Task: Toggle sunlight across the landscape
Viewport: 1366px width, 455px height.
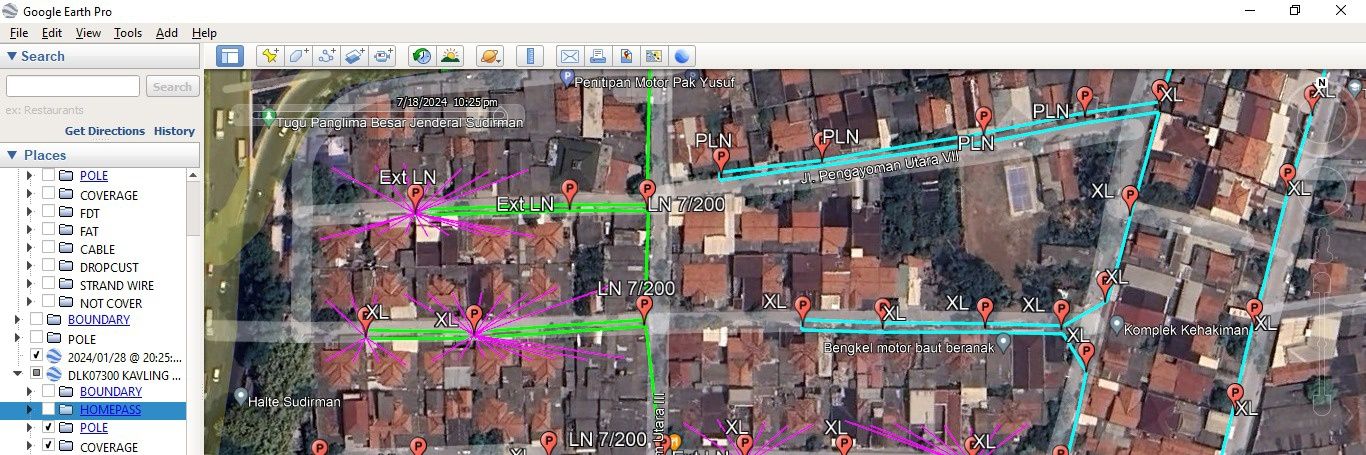Action: coord(450,56)
